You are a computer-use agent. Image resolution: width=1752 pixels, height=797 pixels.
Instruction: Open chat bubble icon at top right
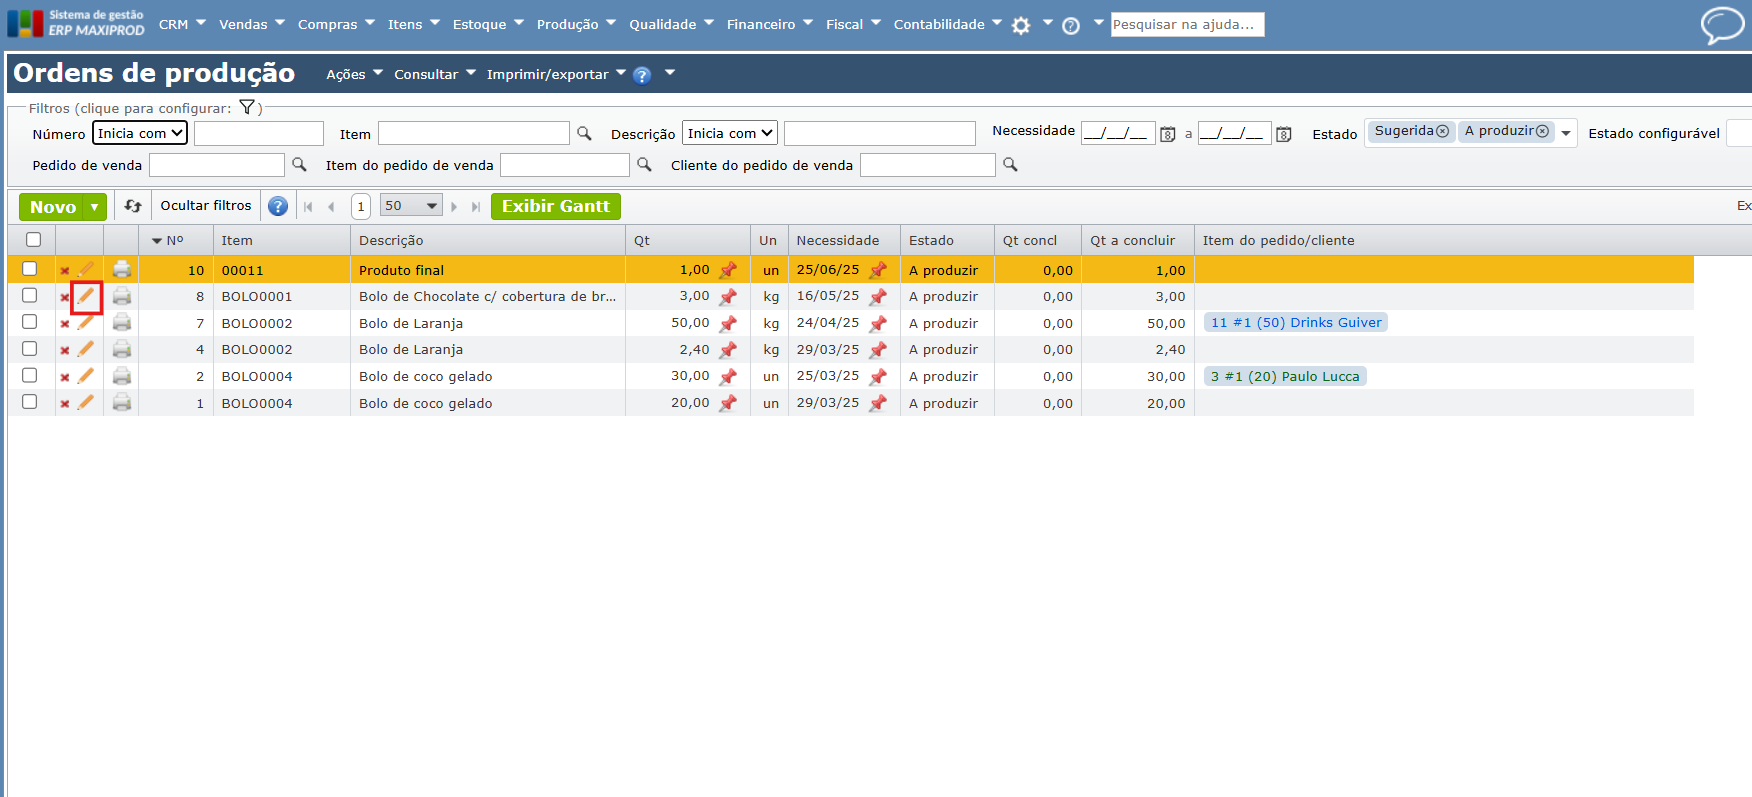click(1721, 25)
